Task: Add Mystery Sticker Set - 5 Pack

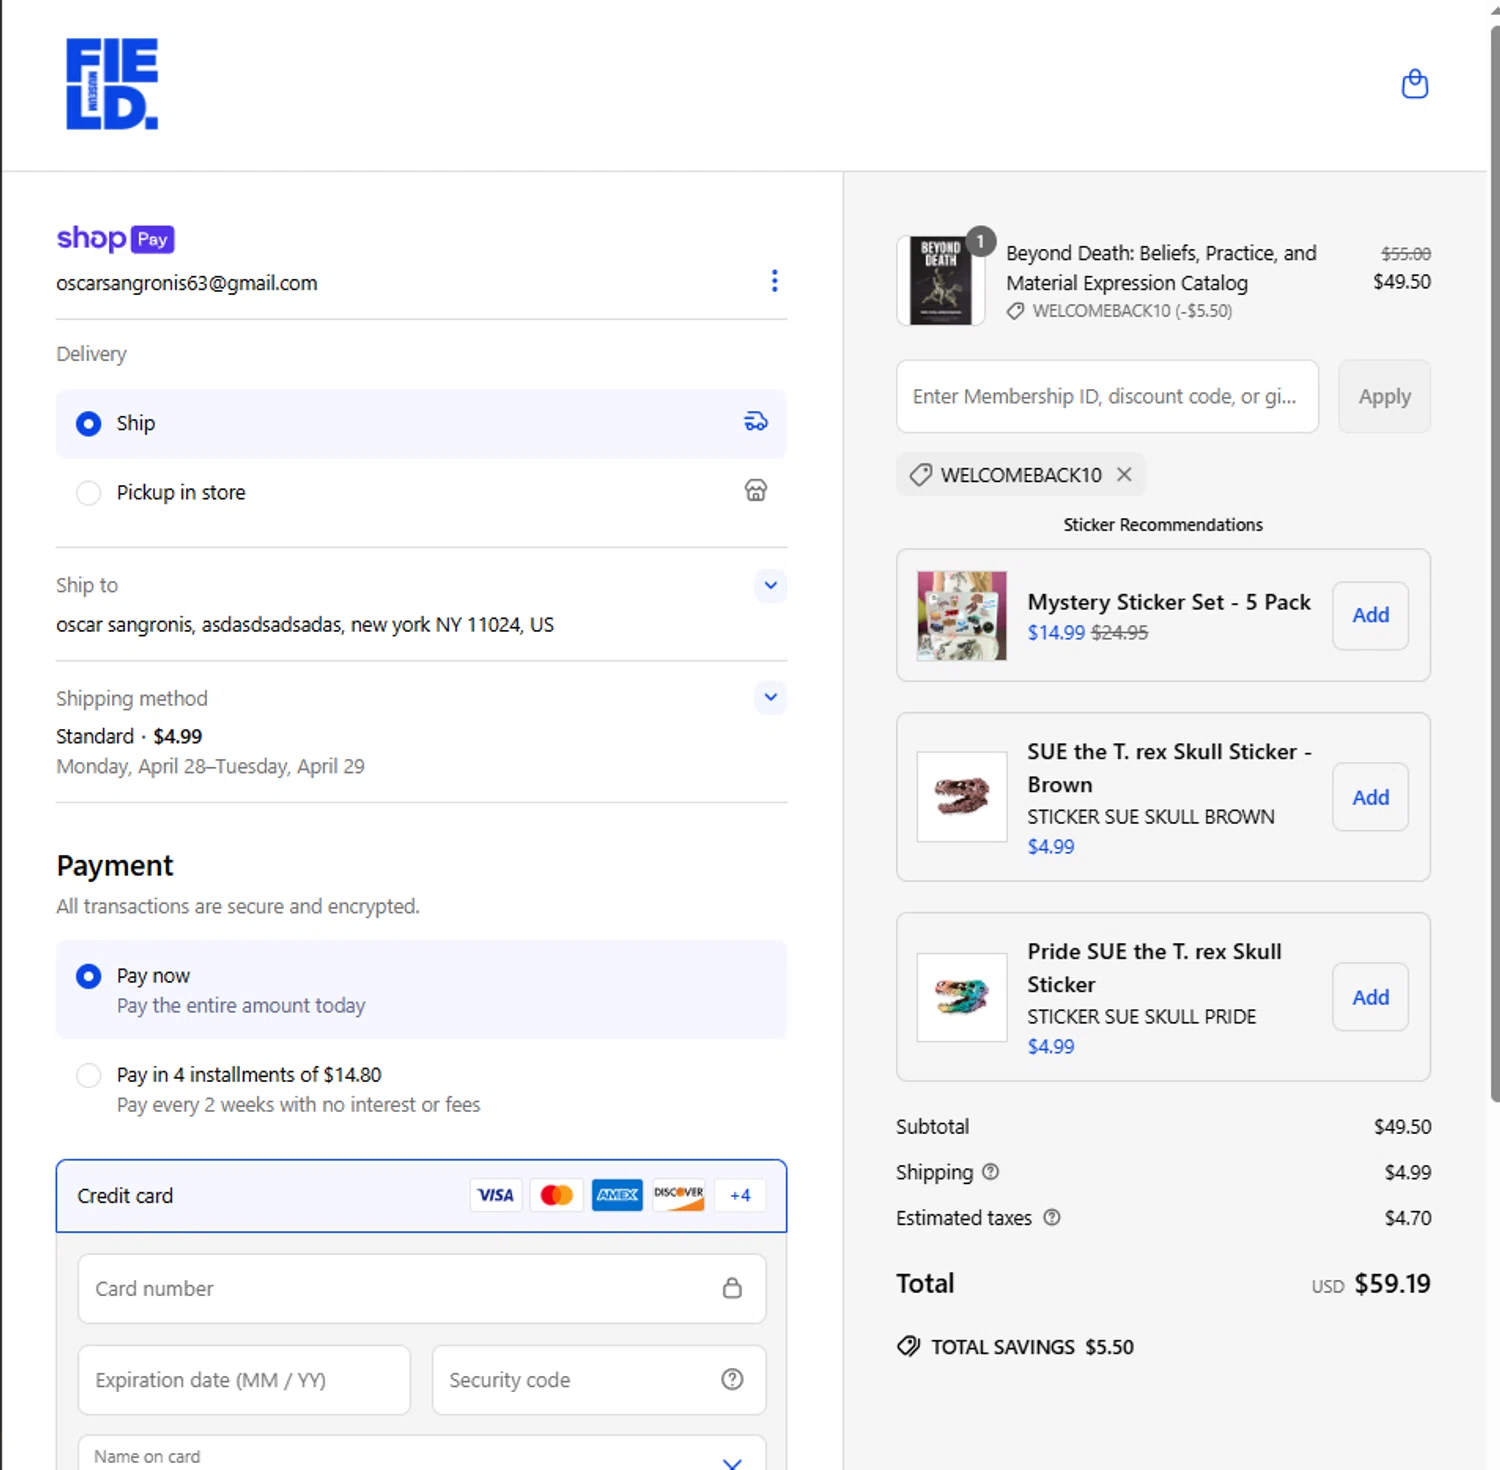Action: [1370, 615]
